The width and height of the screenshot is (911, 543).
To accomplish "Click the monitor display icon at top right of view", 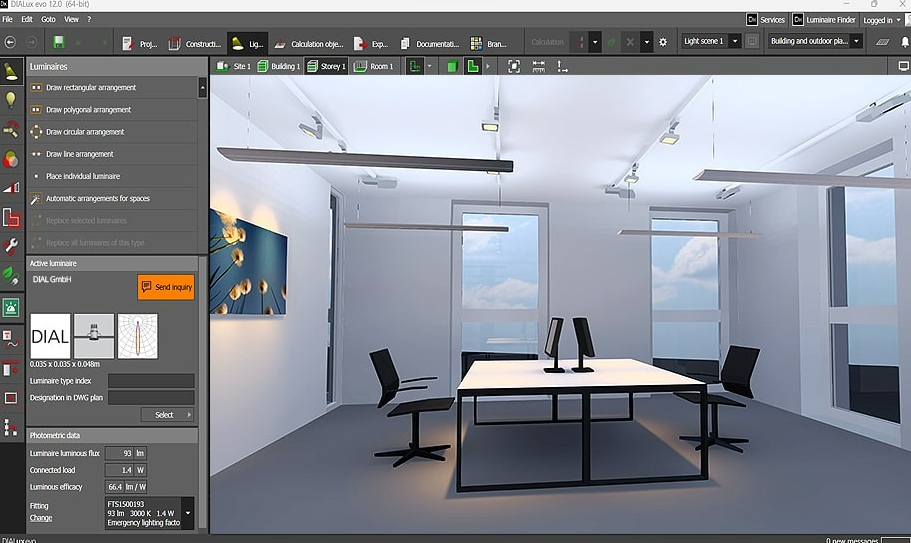I will click(x=903, y=66).
